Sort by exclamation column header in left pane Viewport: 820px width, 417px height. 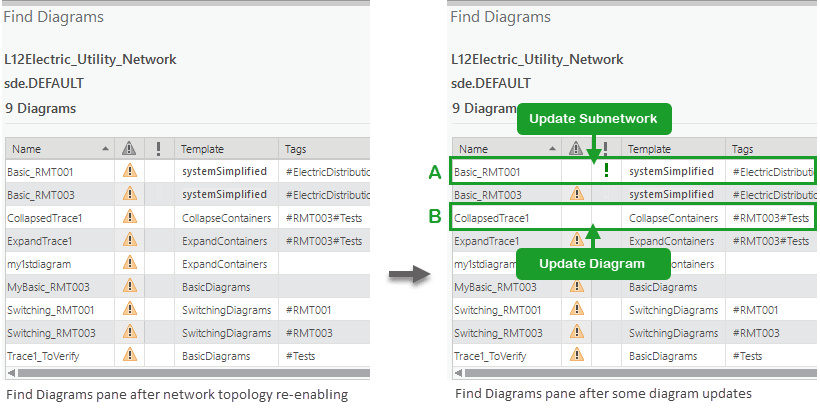pos(158,149)
